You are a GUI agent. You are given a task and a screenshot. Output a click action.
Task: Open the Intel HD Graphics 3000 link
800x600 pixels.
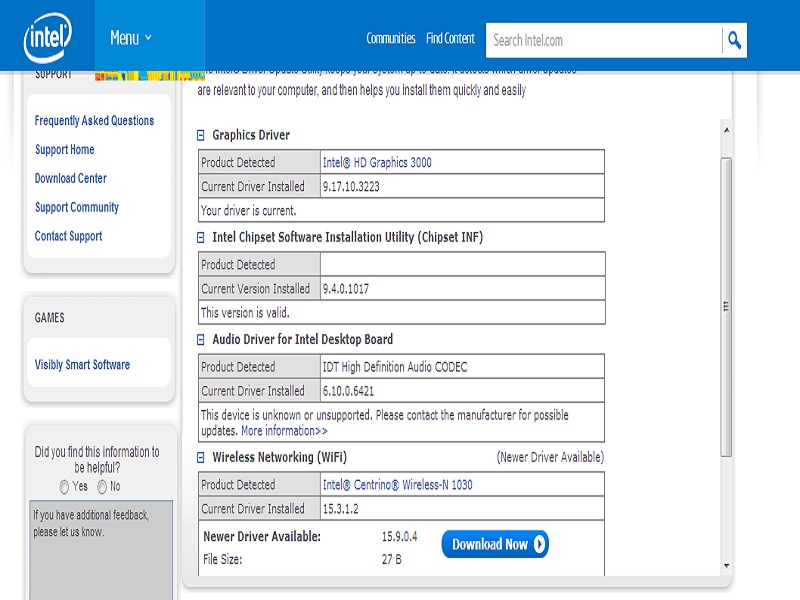click(x=377, y=162)
